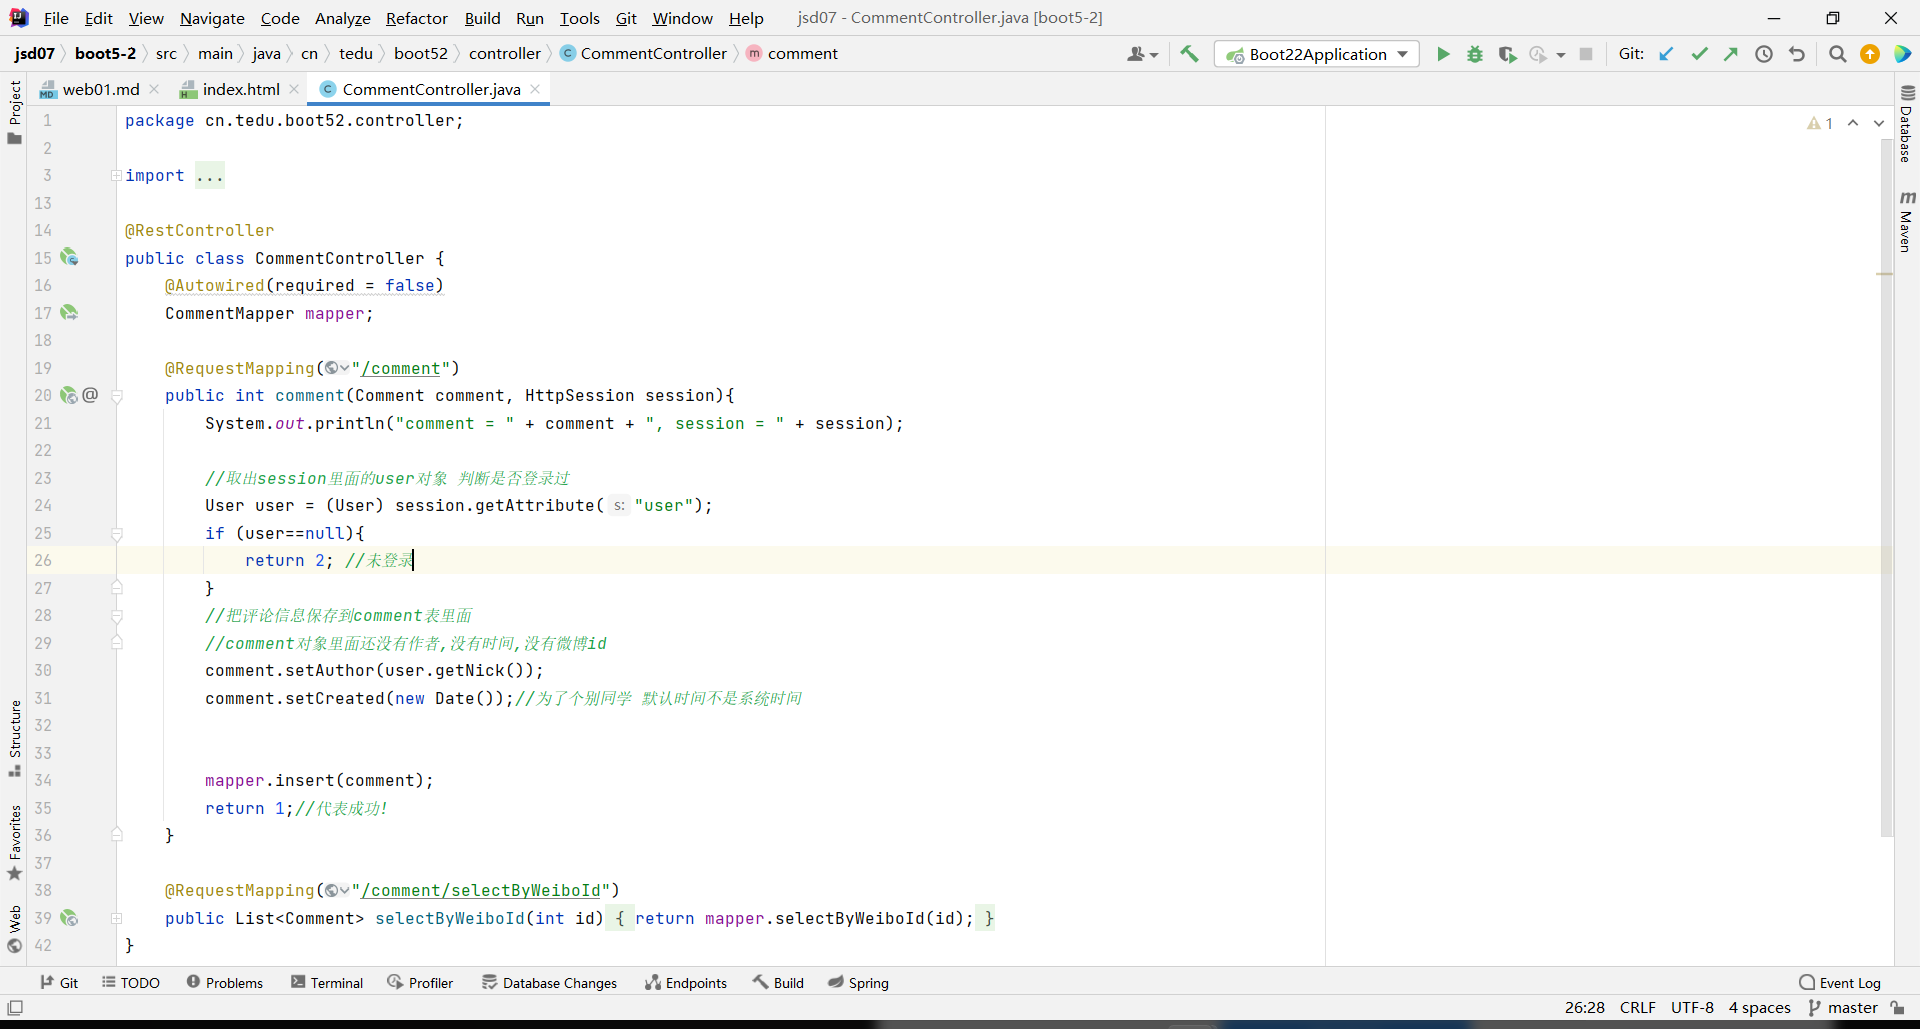Toggle the Maven tool window
The image size is (1920, 1029).
pos(1907,221)
